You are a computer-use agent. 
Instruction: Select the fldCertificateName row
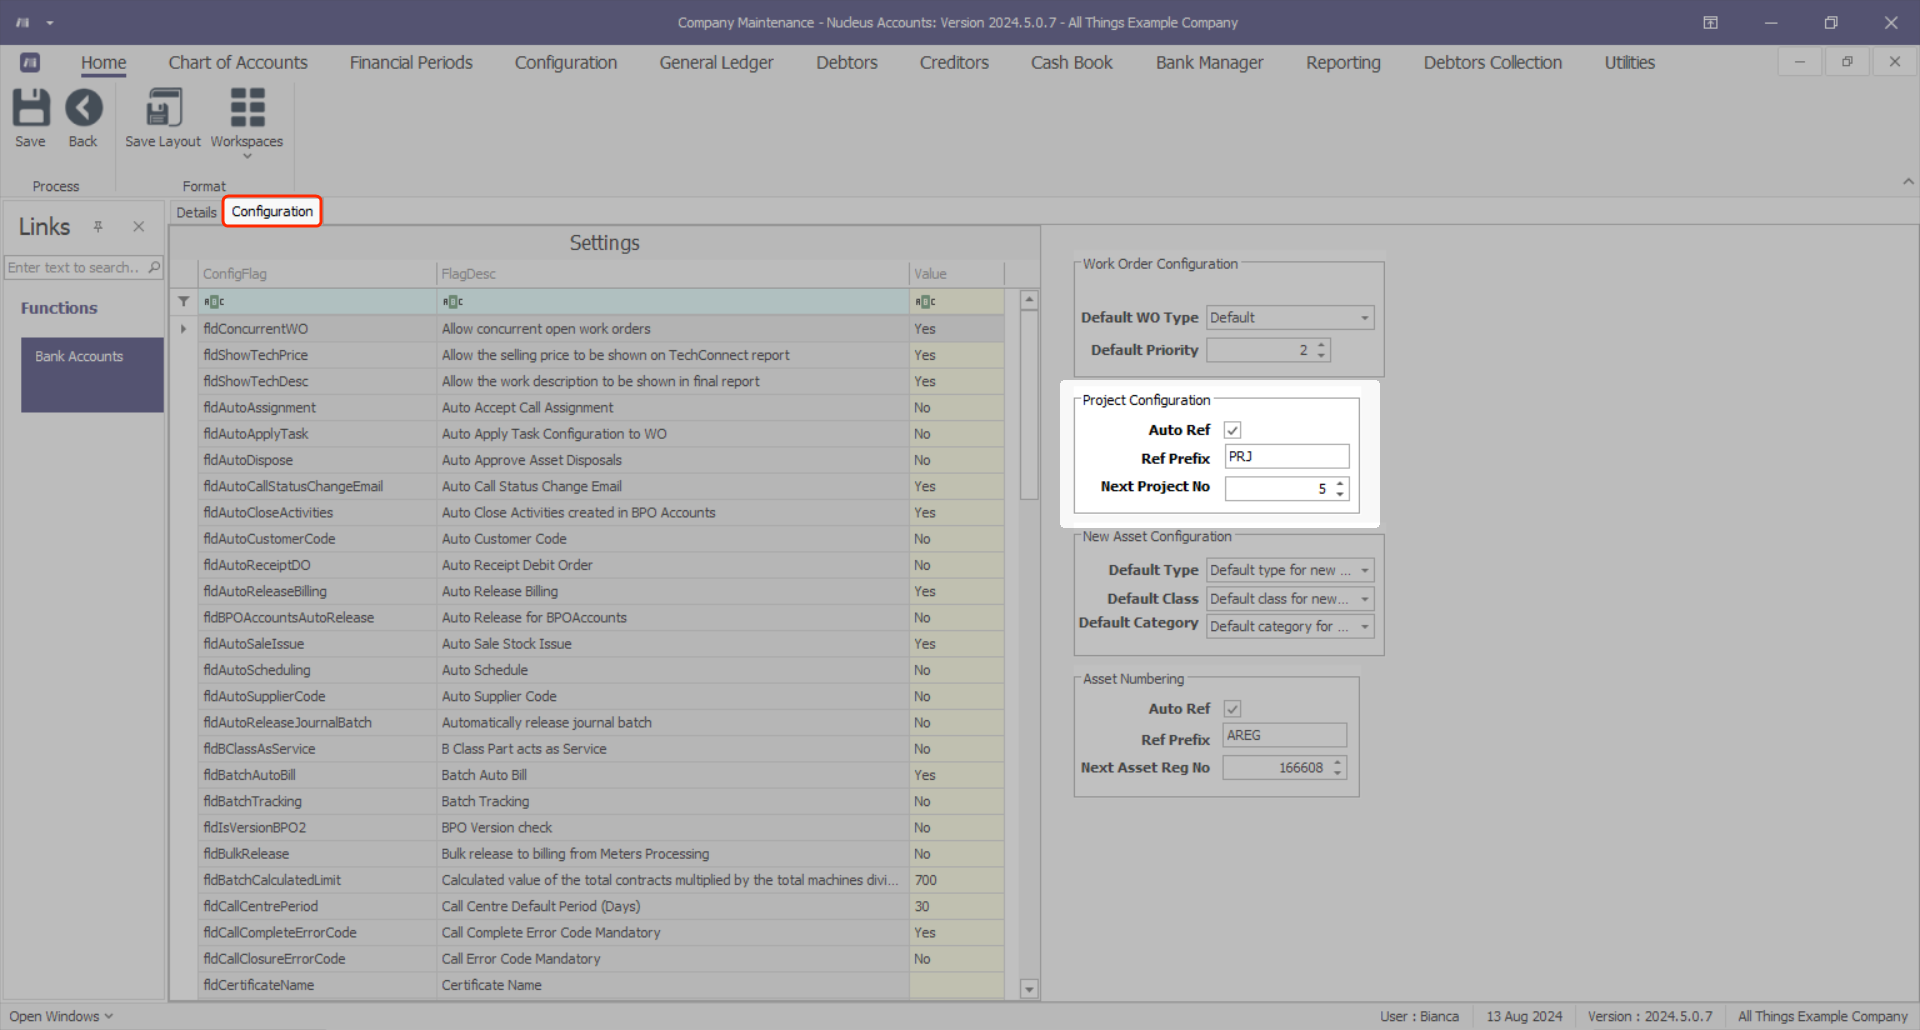[x=603, y=985]
